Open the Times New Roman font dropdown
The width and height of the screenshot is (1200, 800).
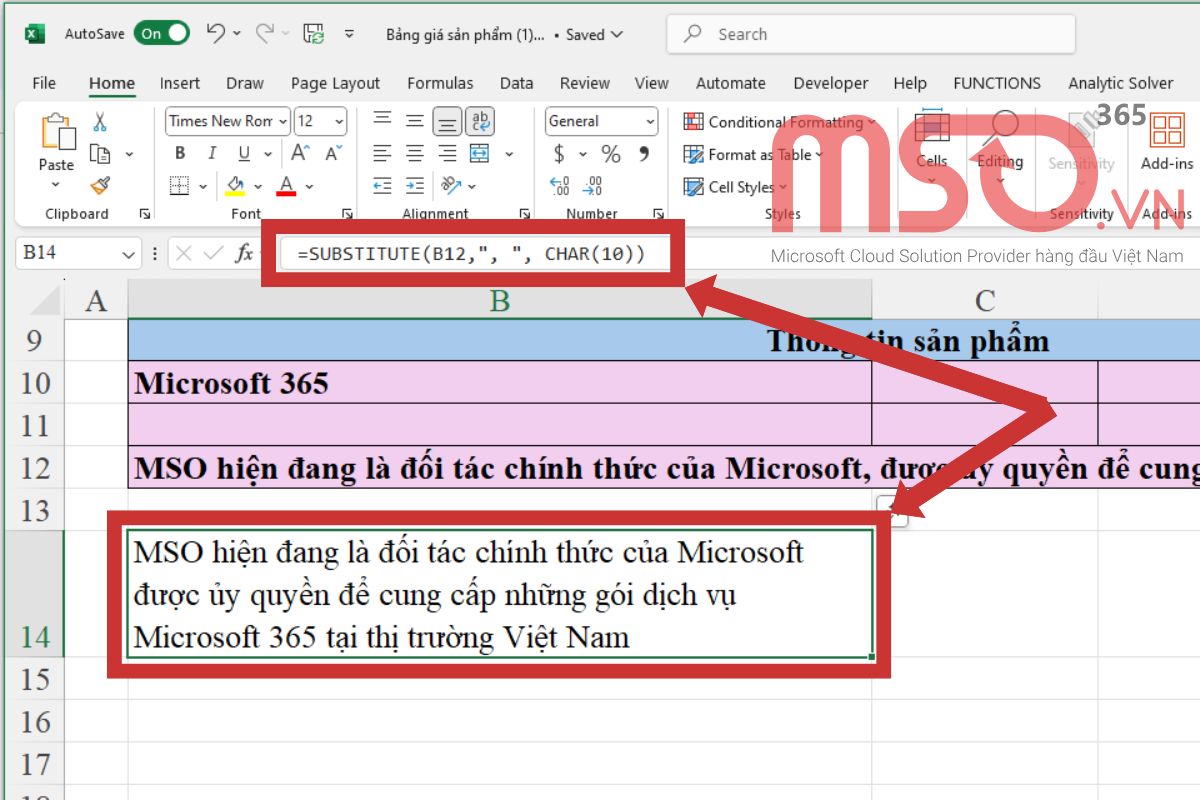tap(282, 122)
